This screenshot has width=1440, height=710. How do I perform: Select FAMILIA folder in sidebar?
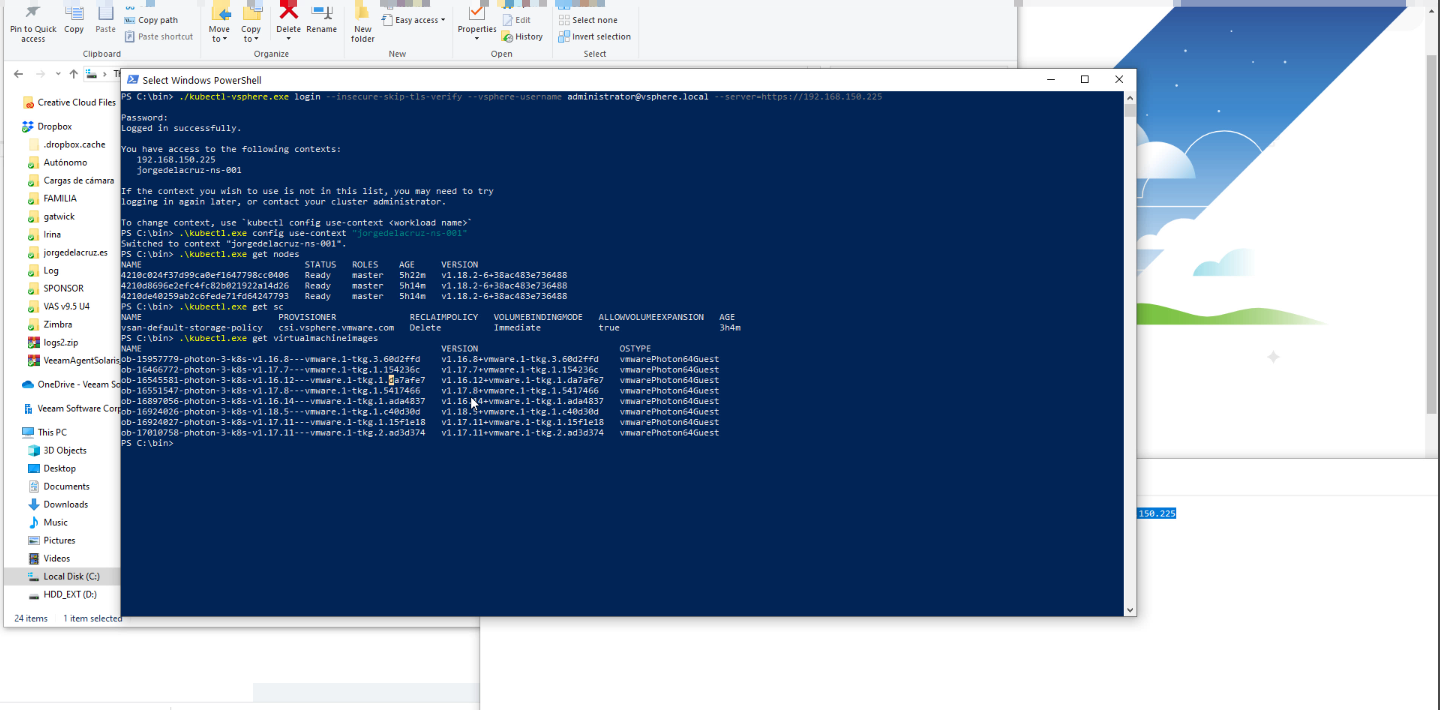click(x=52, y=198)
